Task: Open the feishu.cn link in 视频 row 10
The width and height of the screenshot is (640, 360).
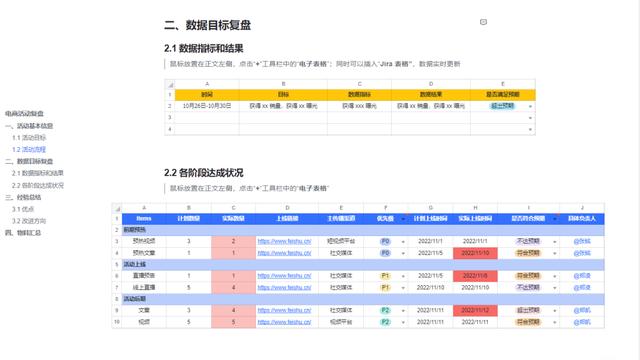Action: [x=284, y=322]
